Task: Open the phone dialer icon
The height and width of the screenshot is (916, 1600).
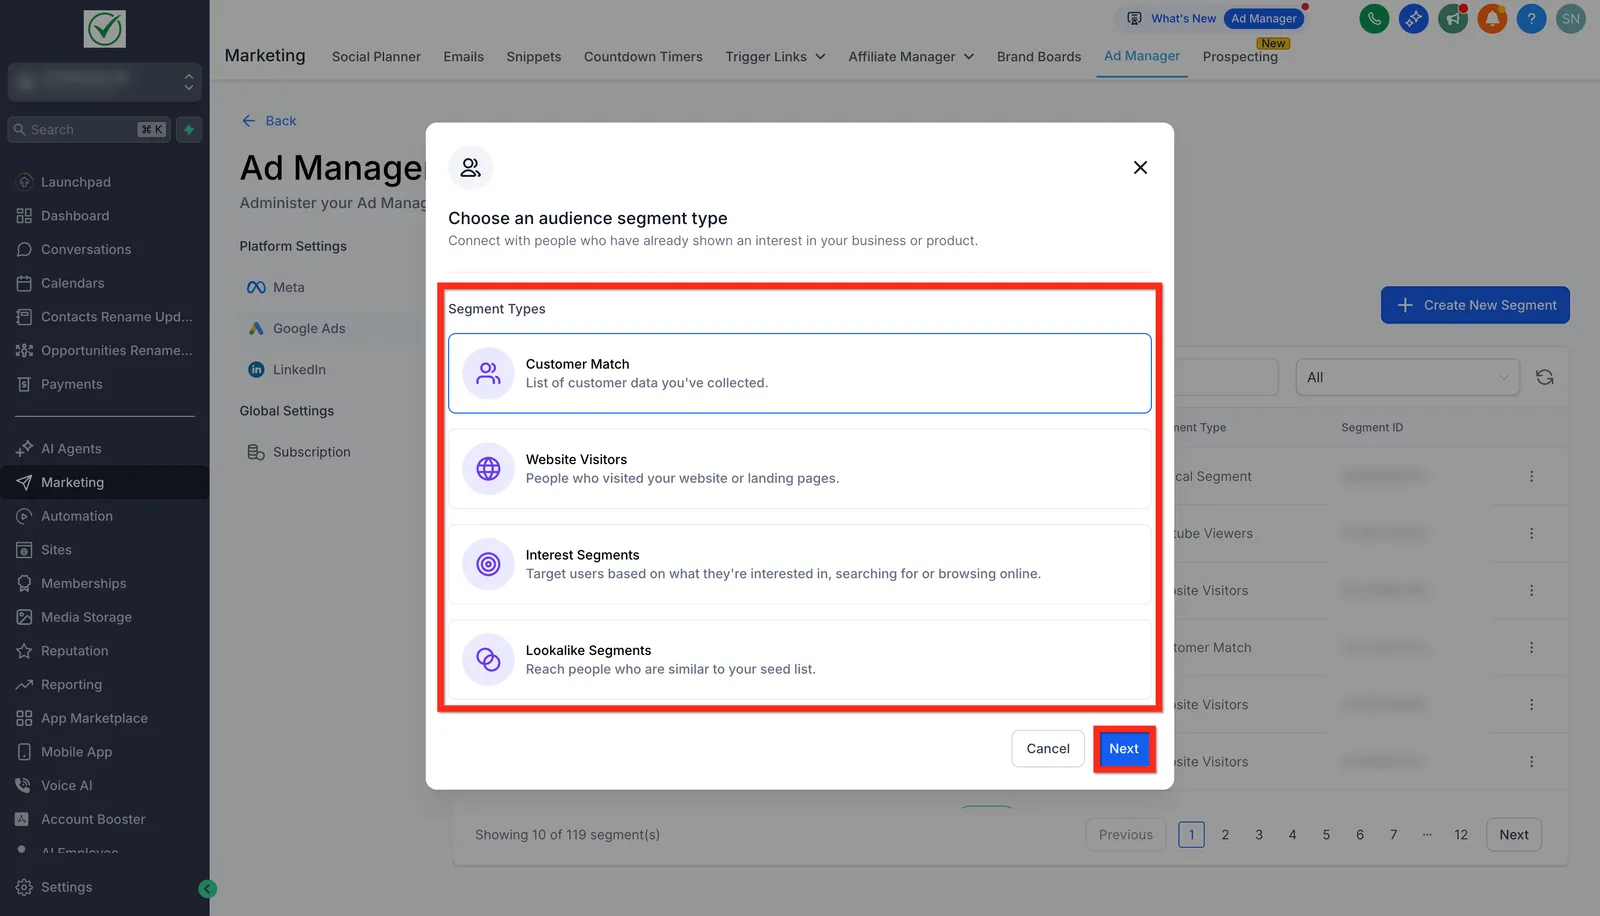Action: pos(1374,19)
